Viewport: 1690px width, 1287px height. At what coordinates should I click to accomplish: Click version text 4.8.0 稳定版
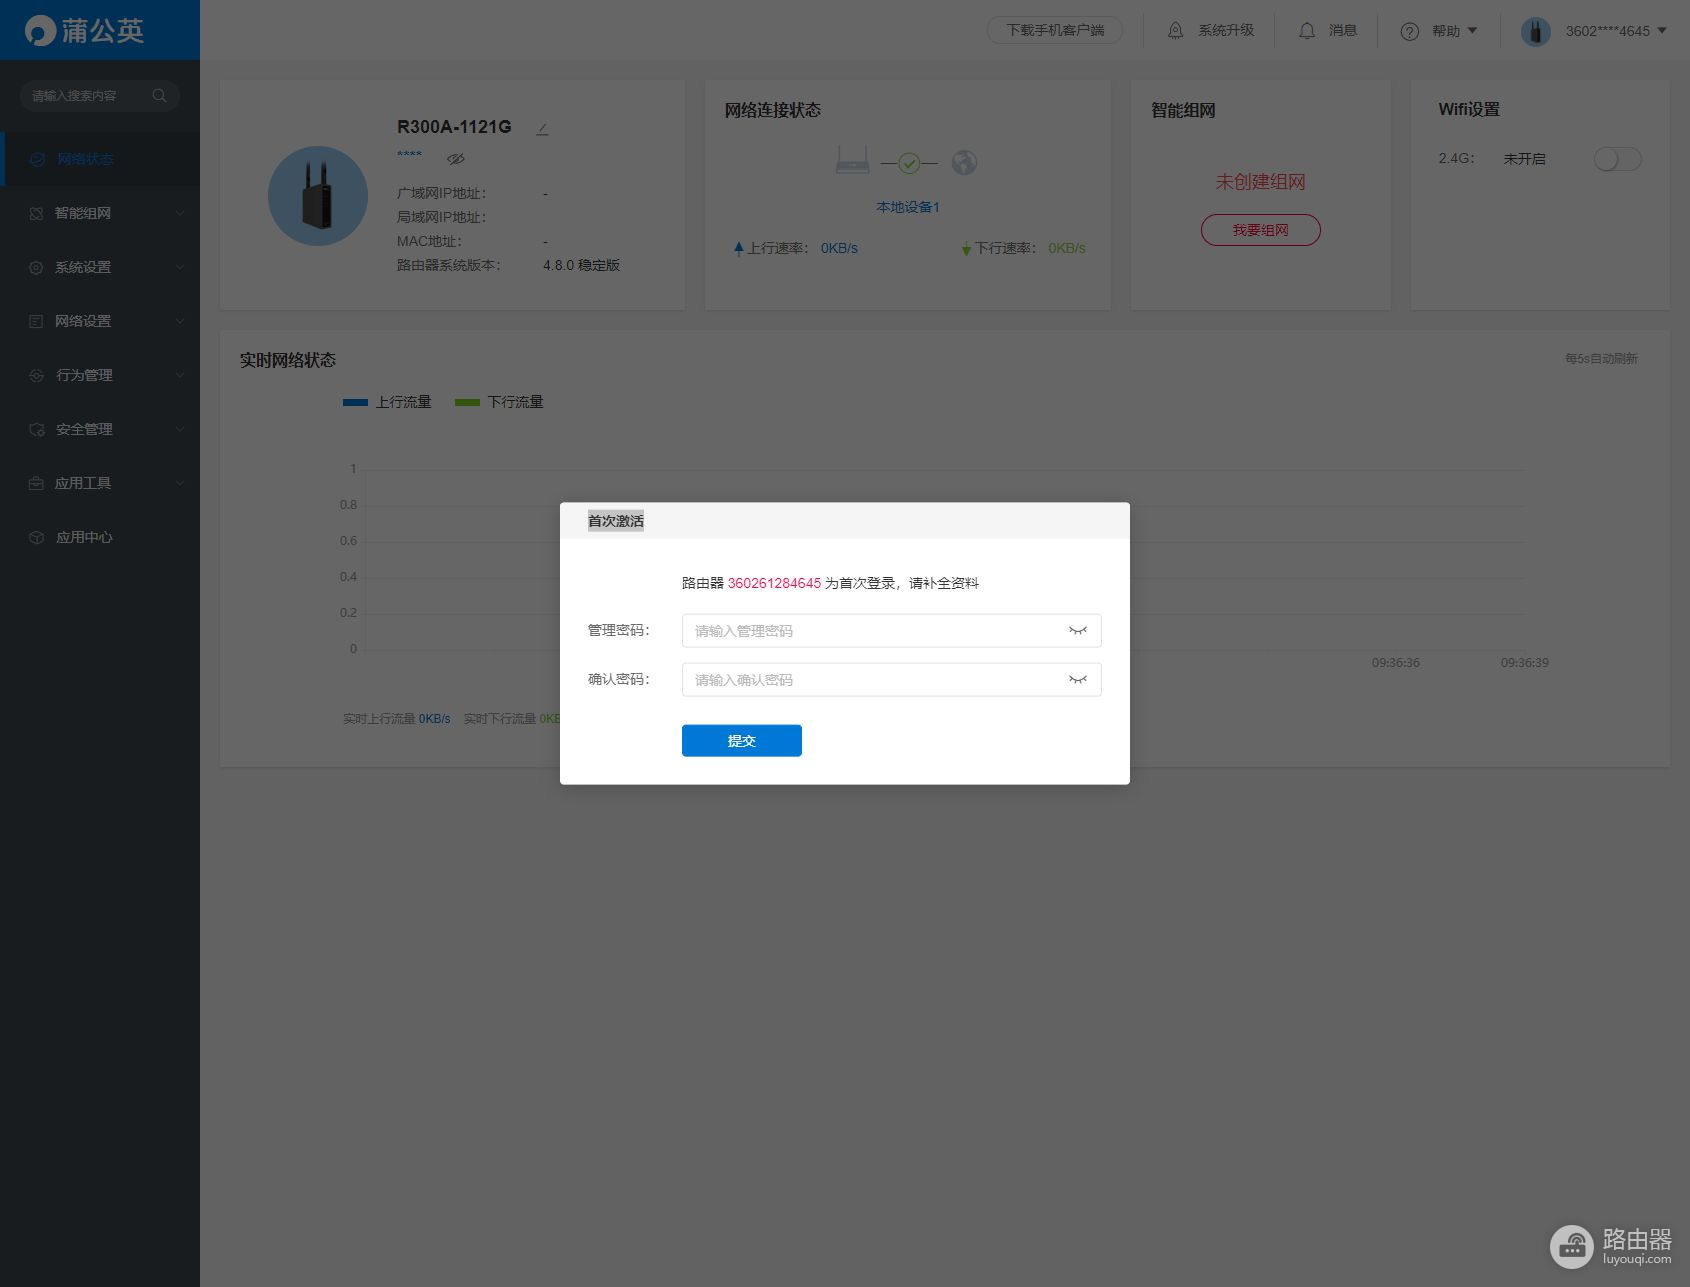(x=582, y=265)
